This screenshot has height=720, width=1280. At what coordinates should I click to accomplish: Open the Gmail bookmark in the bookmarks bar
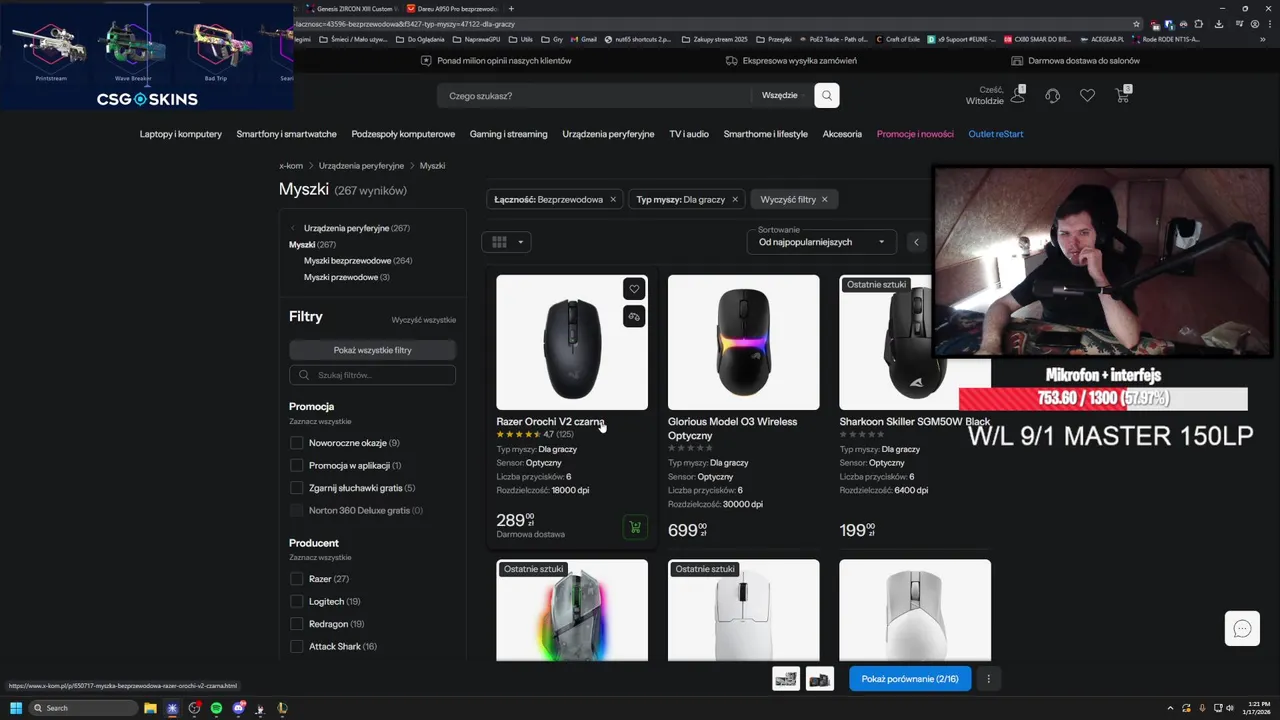(x=583, y=39)
